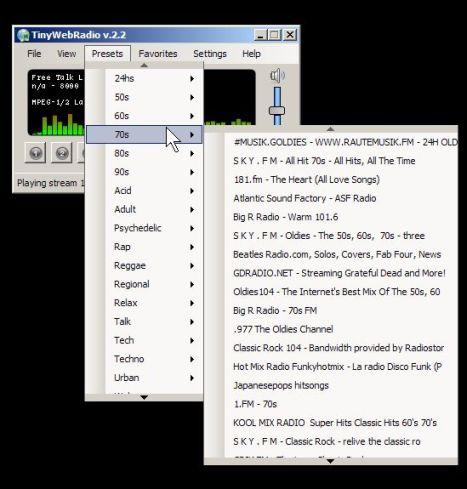The image size is (467, 489).
Task: Play 181.fm The Heart station
Action: [x=331, y=180]
